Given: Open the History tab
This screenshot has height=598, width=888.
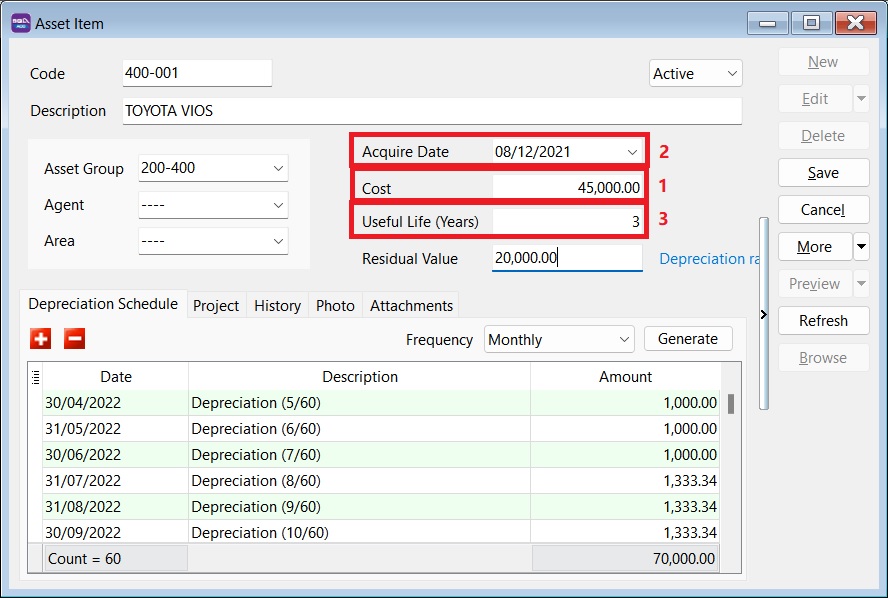Looking at the screenshot, I should tap(277, 306).
